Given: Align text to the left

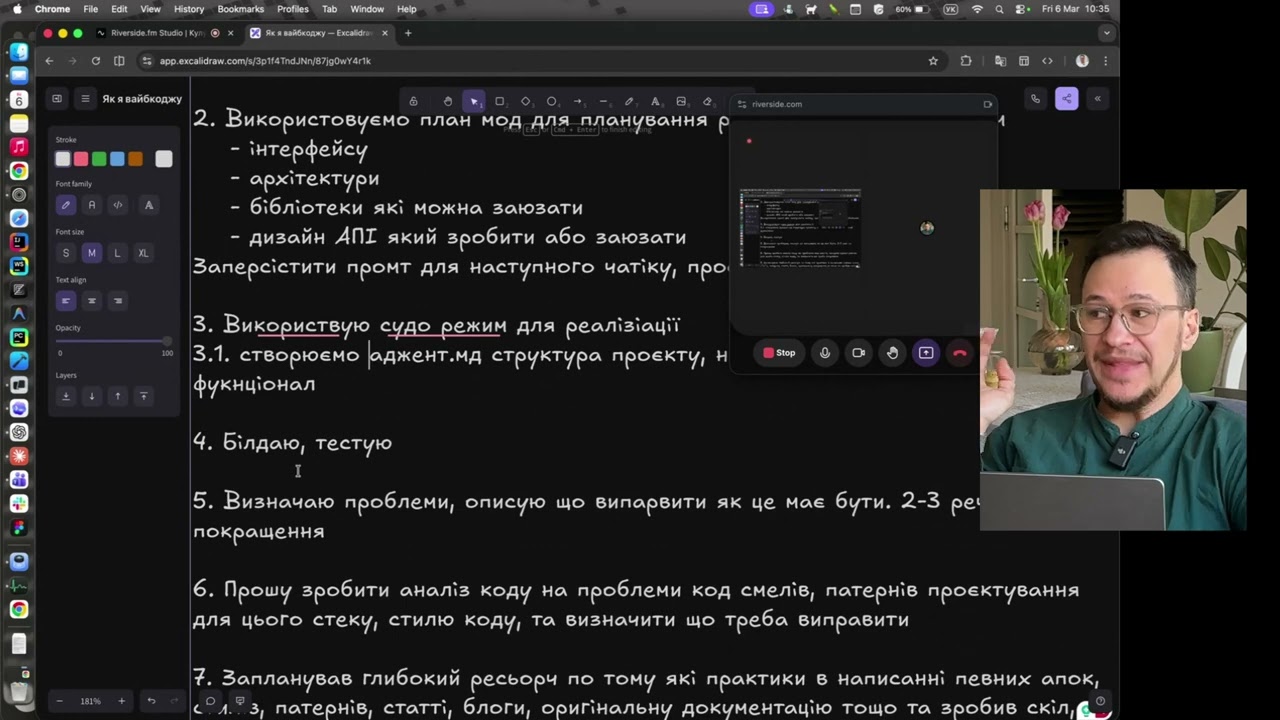Looking at the screenshot, I should (66, 300).
